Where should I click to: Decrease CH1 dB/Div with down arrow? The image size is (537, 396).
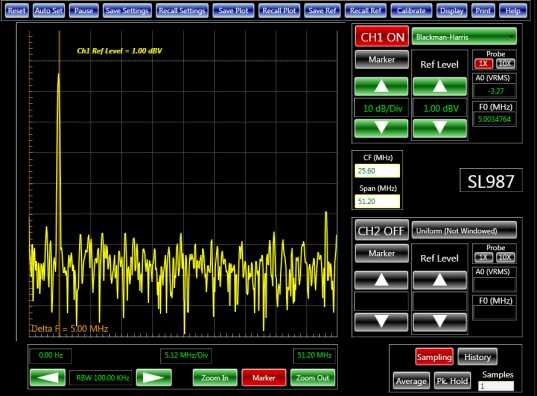click(381, 128)
